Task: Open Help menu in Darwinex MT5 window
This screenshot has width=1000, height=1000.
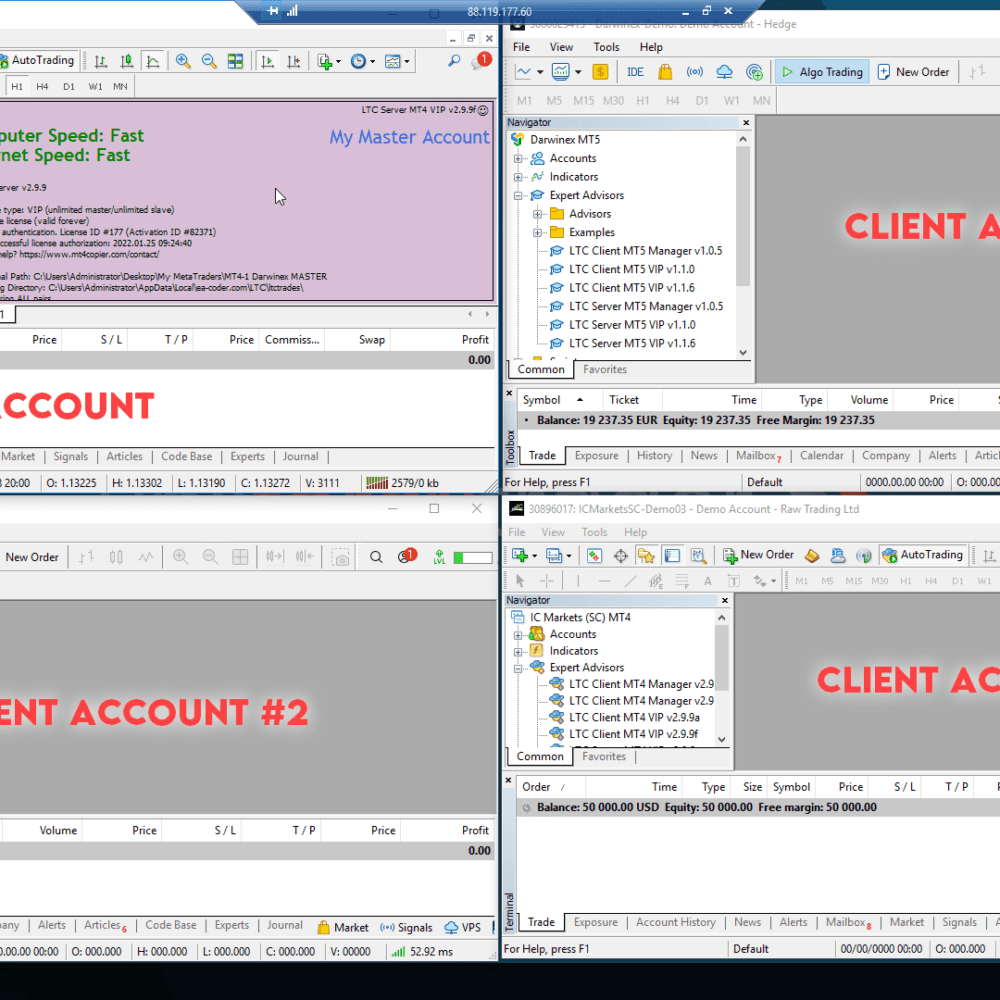Action: click(651, 47)
